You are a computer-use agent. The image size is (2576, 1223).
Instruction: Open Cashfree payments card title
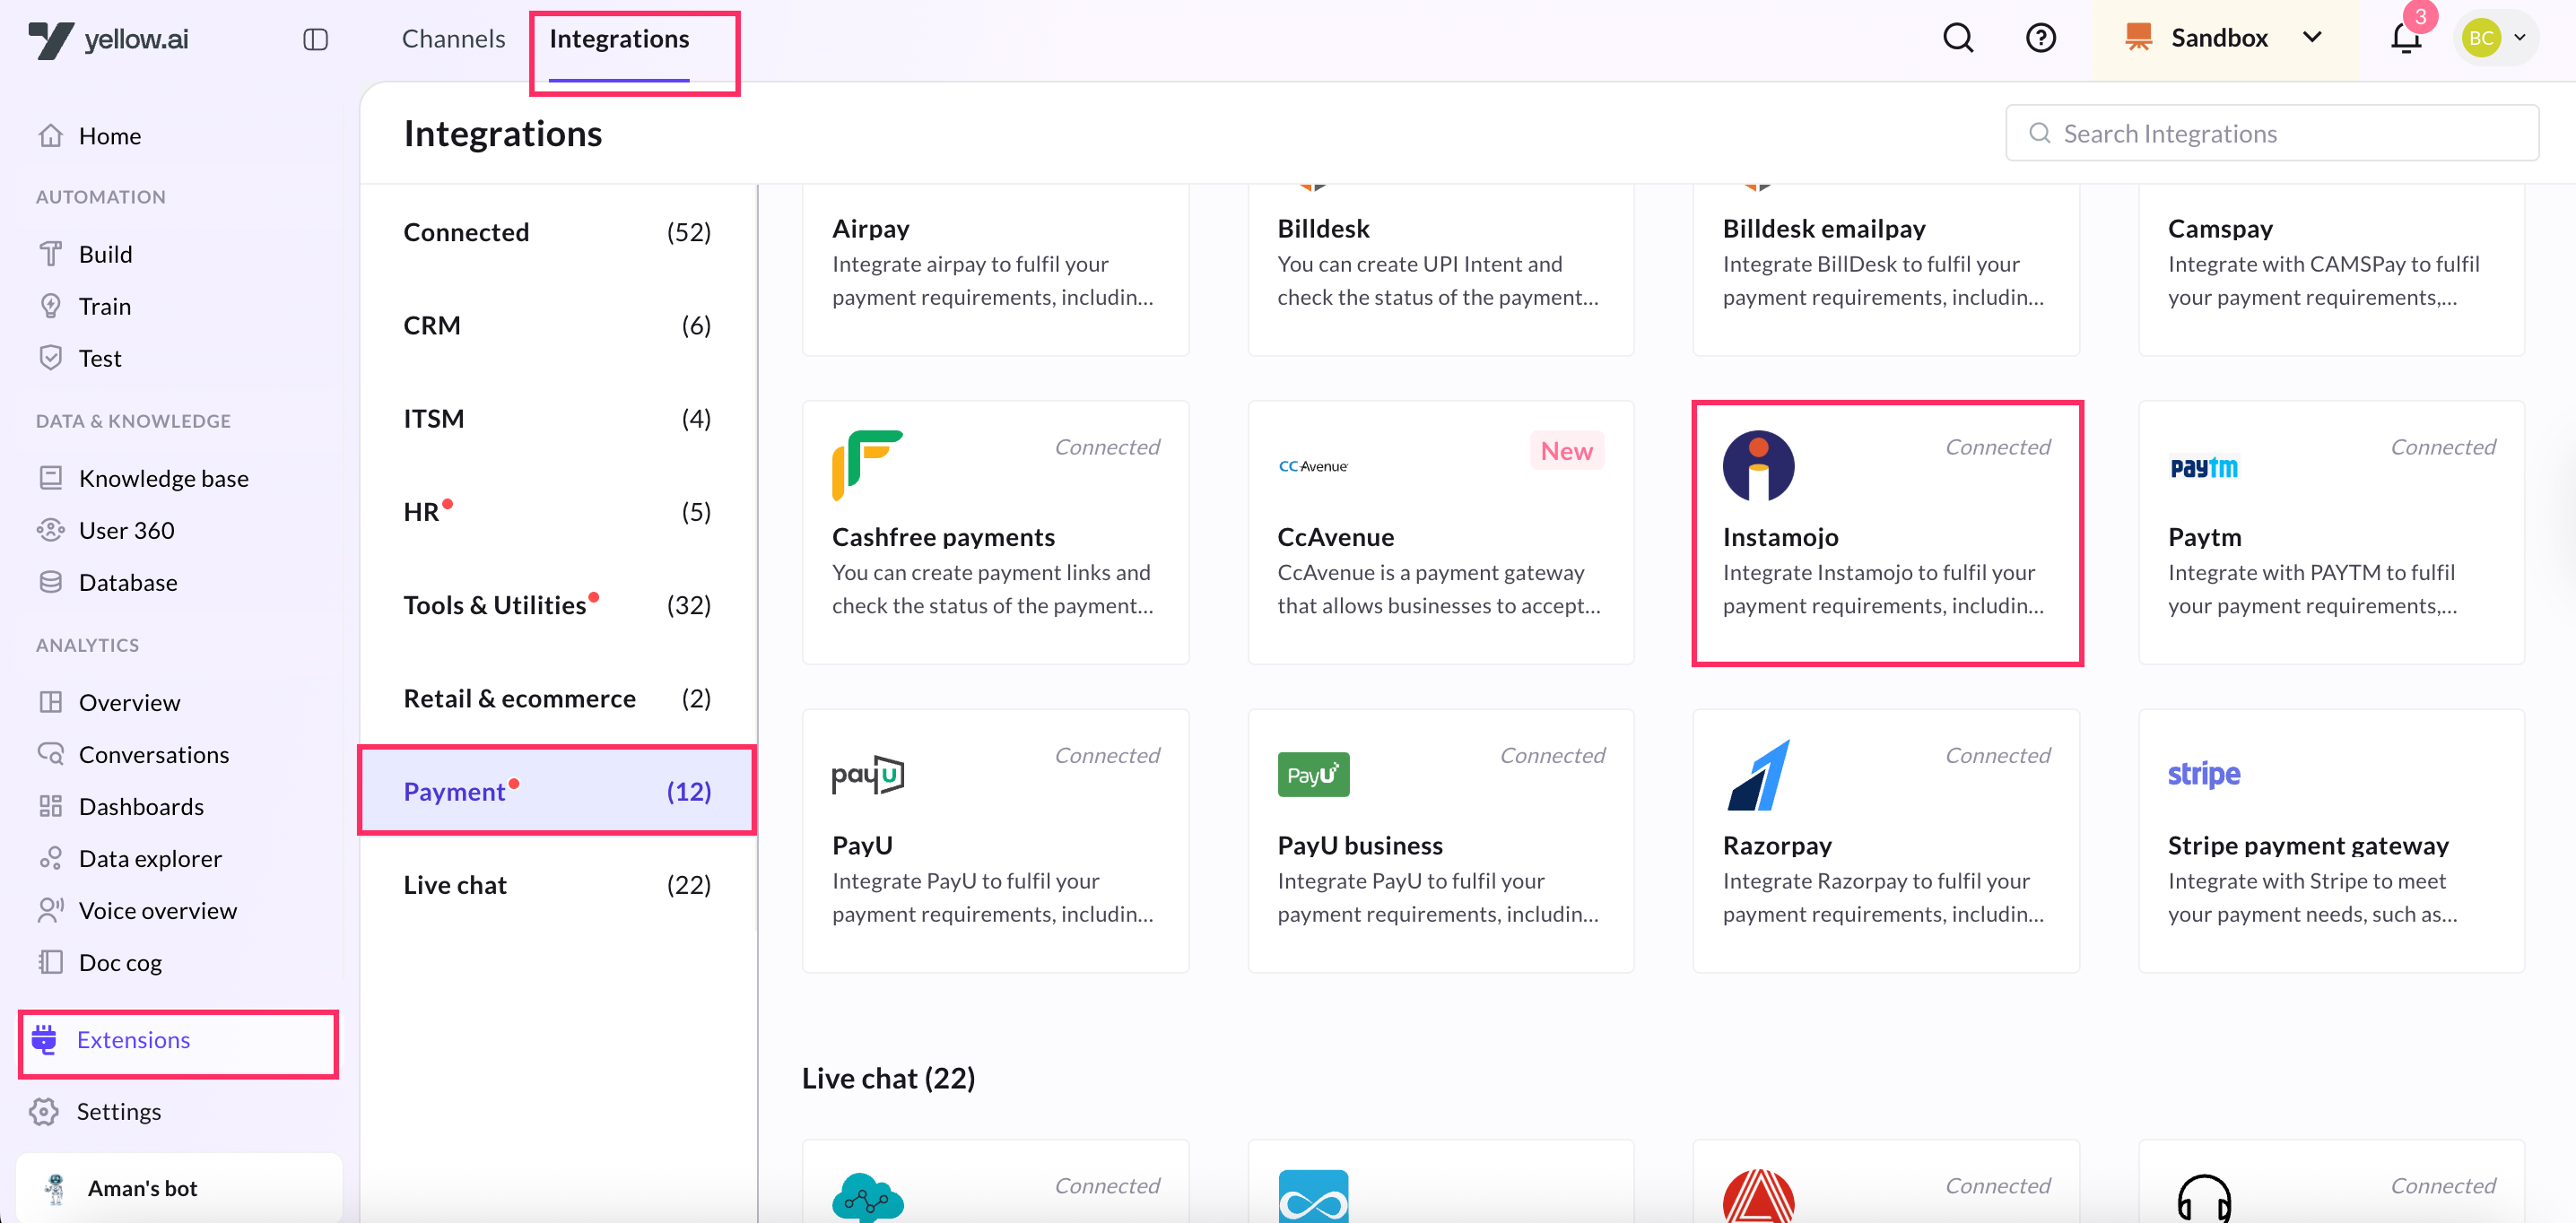943,537
